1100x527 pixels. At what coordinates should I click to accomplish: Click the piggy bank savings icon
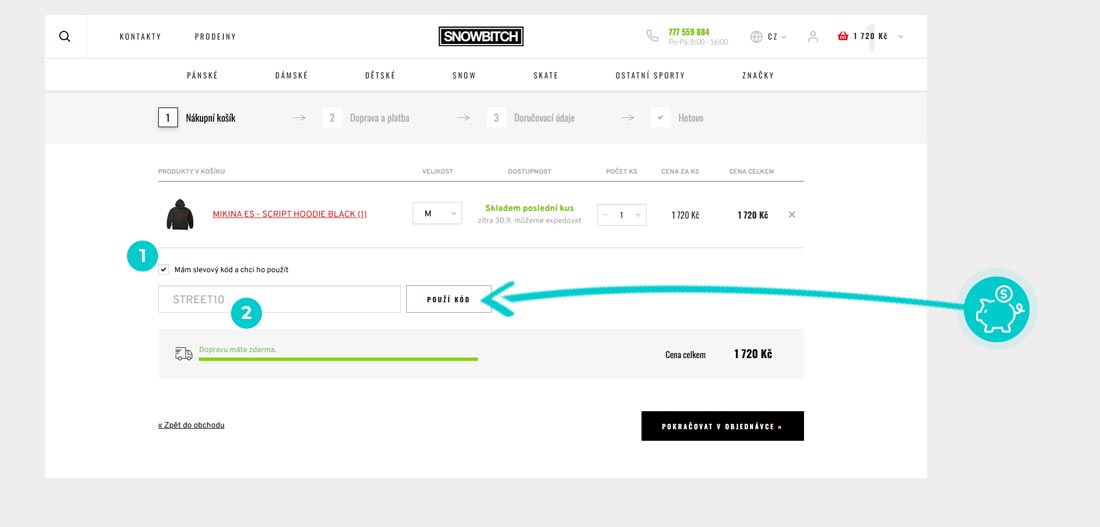click(996, 310)
